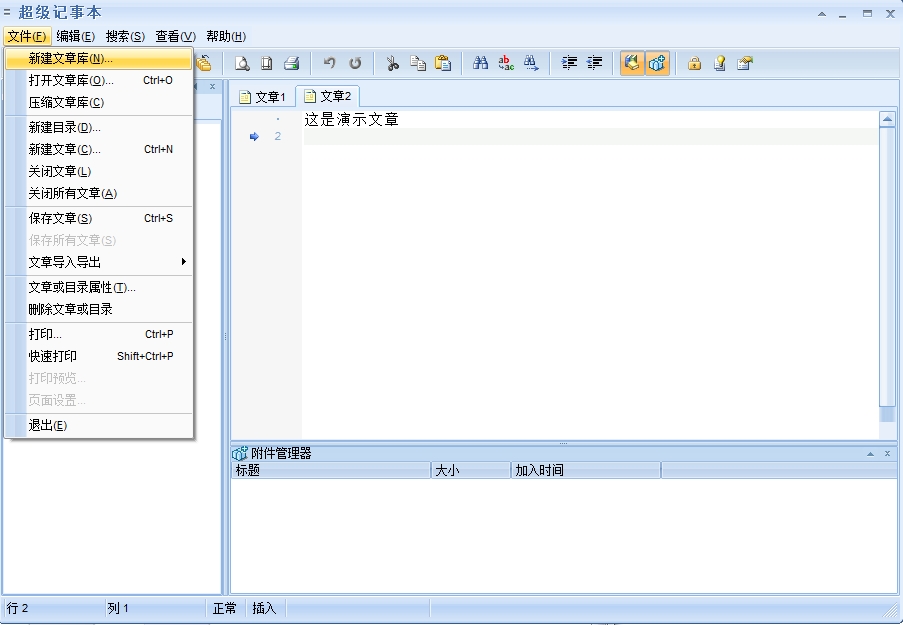This screenshot has width=903, height=625.
Task: Toggle the directory tree panel button
Action: click(632, 63)
